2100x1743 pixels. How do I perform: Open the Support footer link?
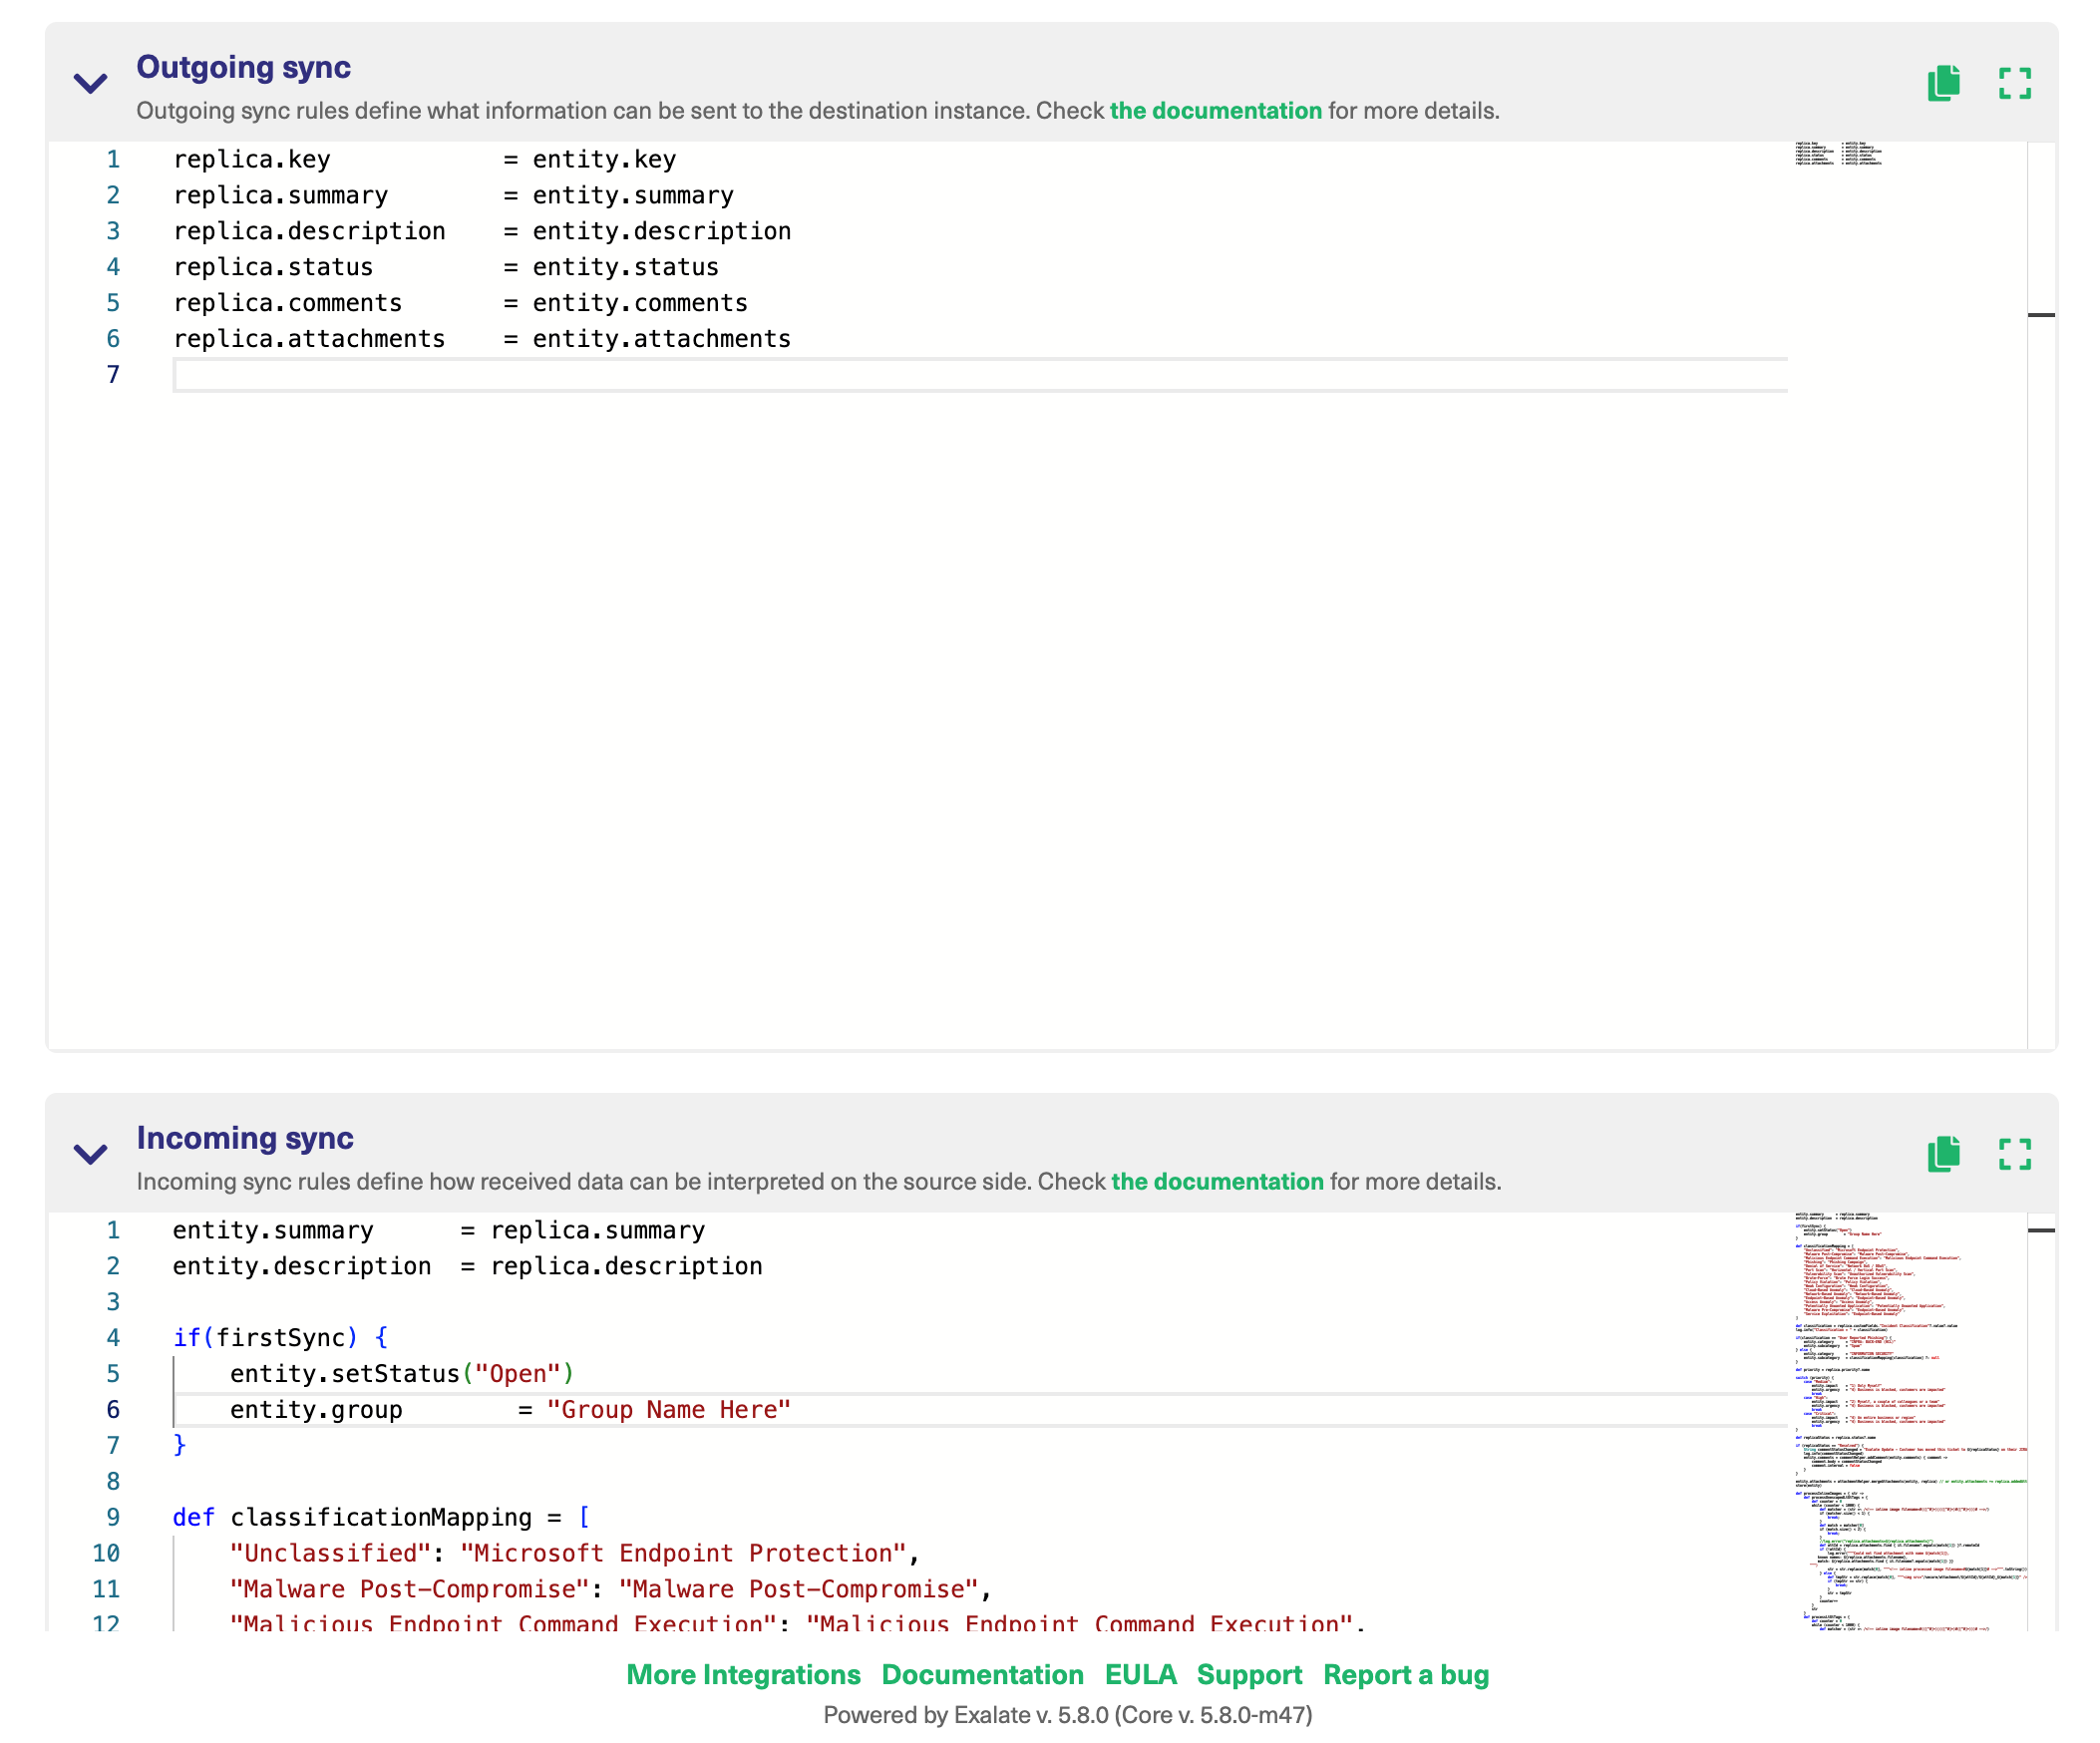(x=1249, y=1675)
